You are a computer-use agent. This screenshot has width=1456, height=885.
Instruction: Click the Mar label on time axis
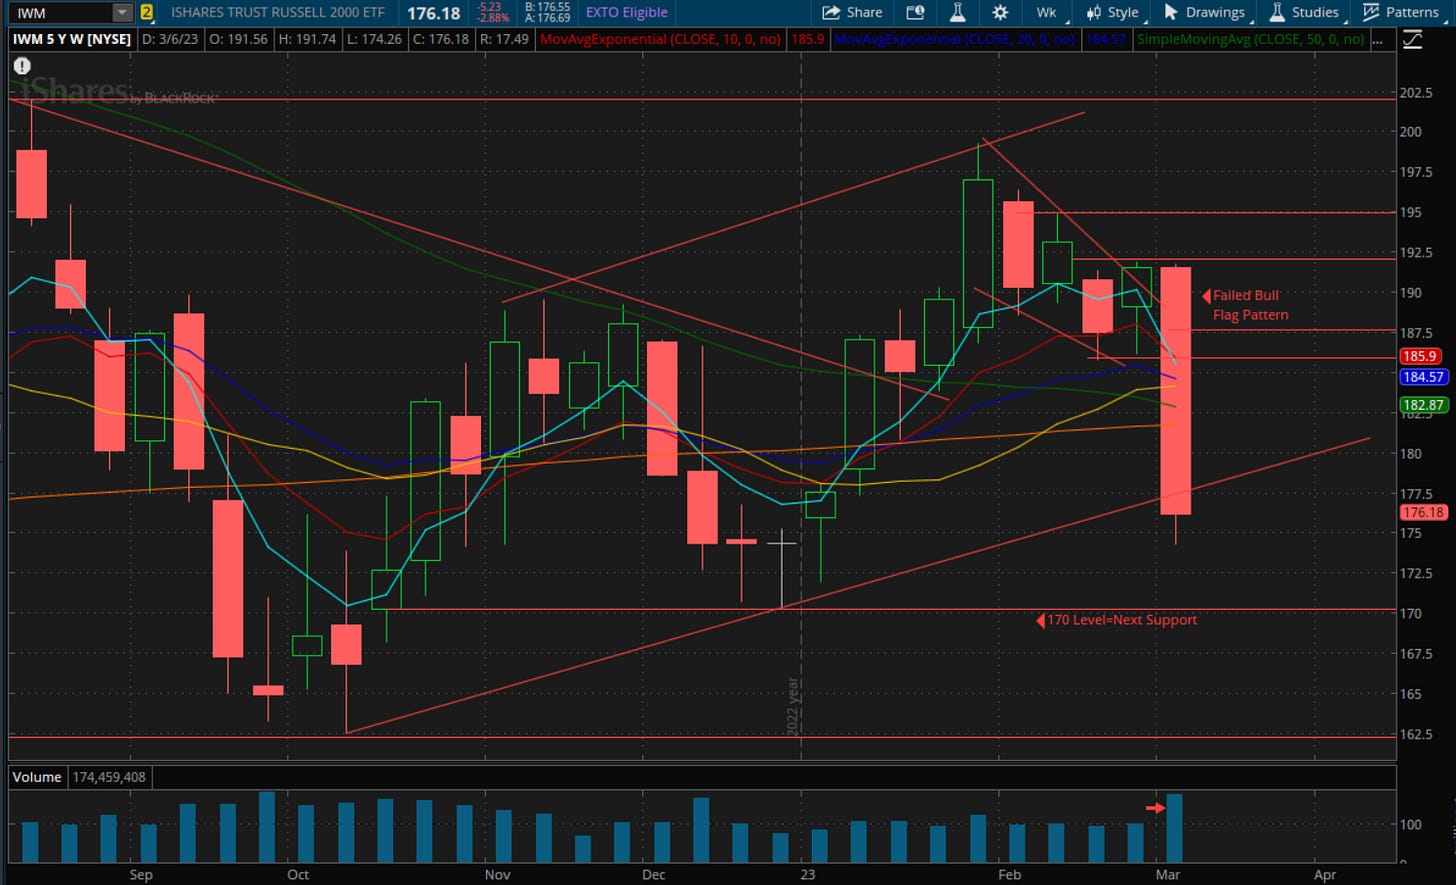coord(1167,874)
